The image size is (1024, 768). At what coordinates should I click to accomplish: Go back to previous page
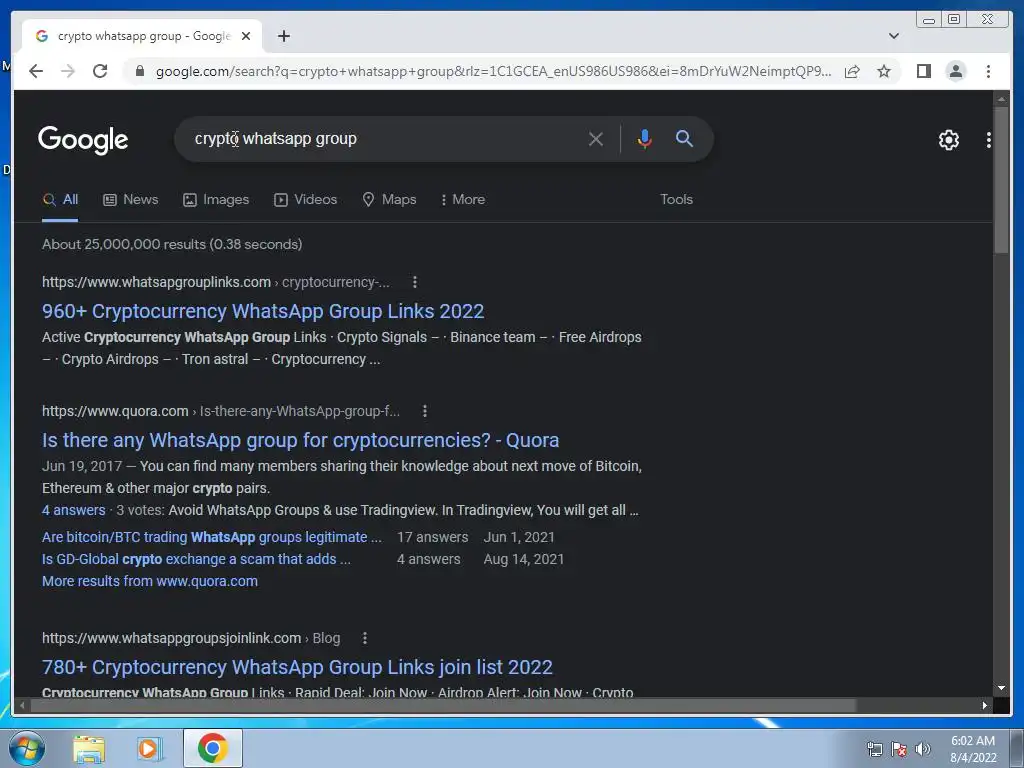[x=36, y=71]
